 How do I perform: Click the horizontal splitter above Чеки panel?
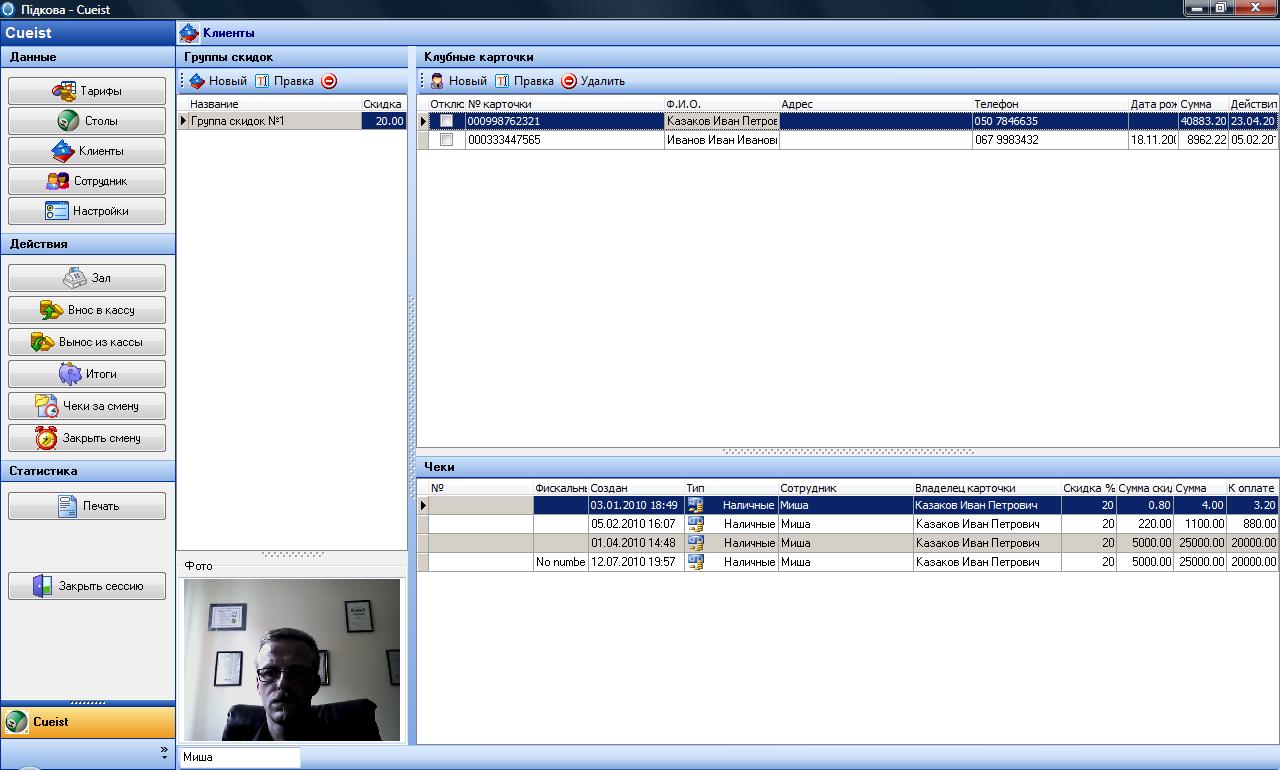coord(848,452)
